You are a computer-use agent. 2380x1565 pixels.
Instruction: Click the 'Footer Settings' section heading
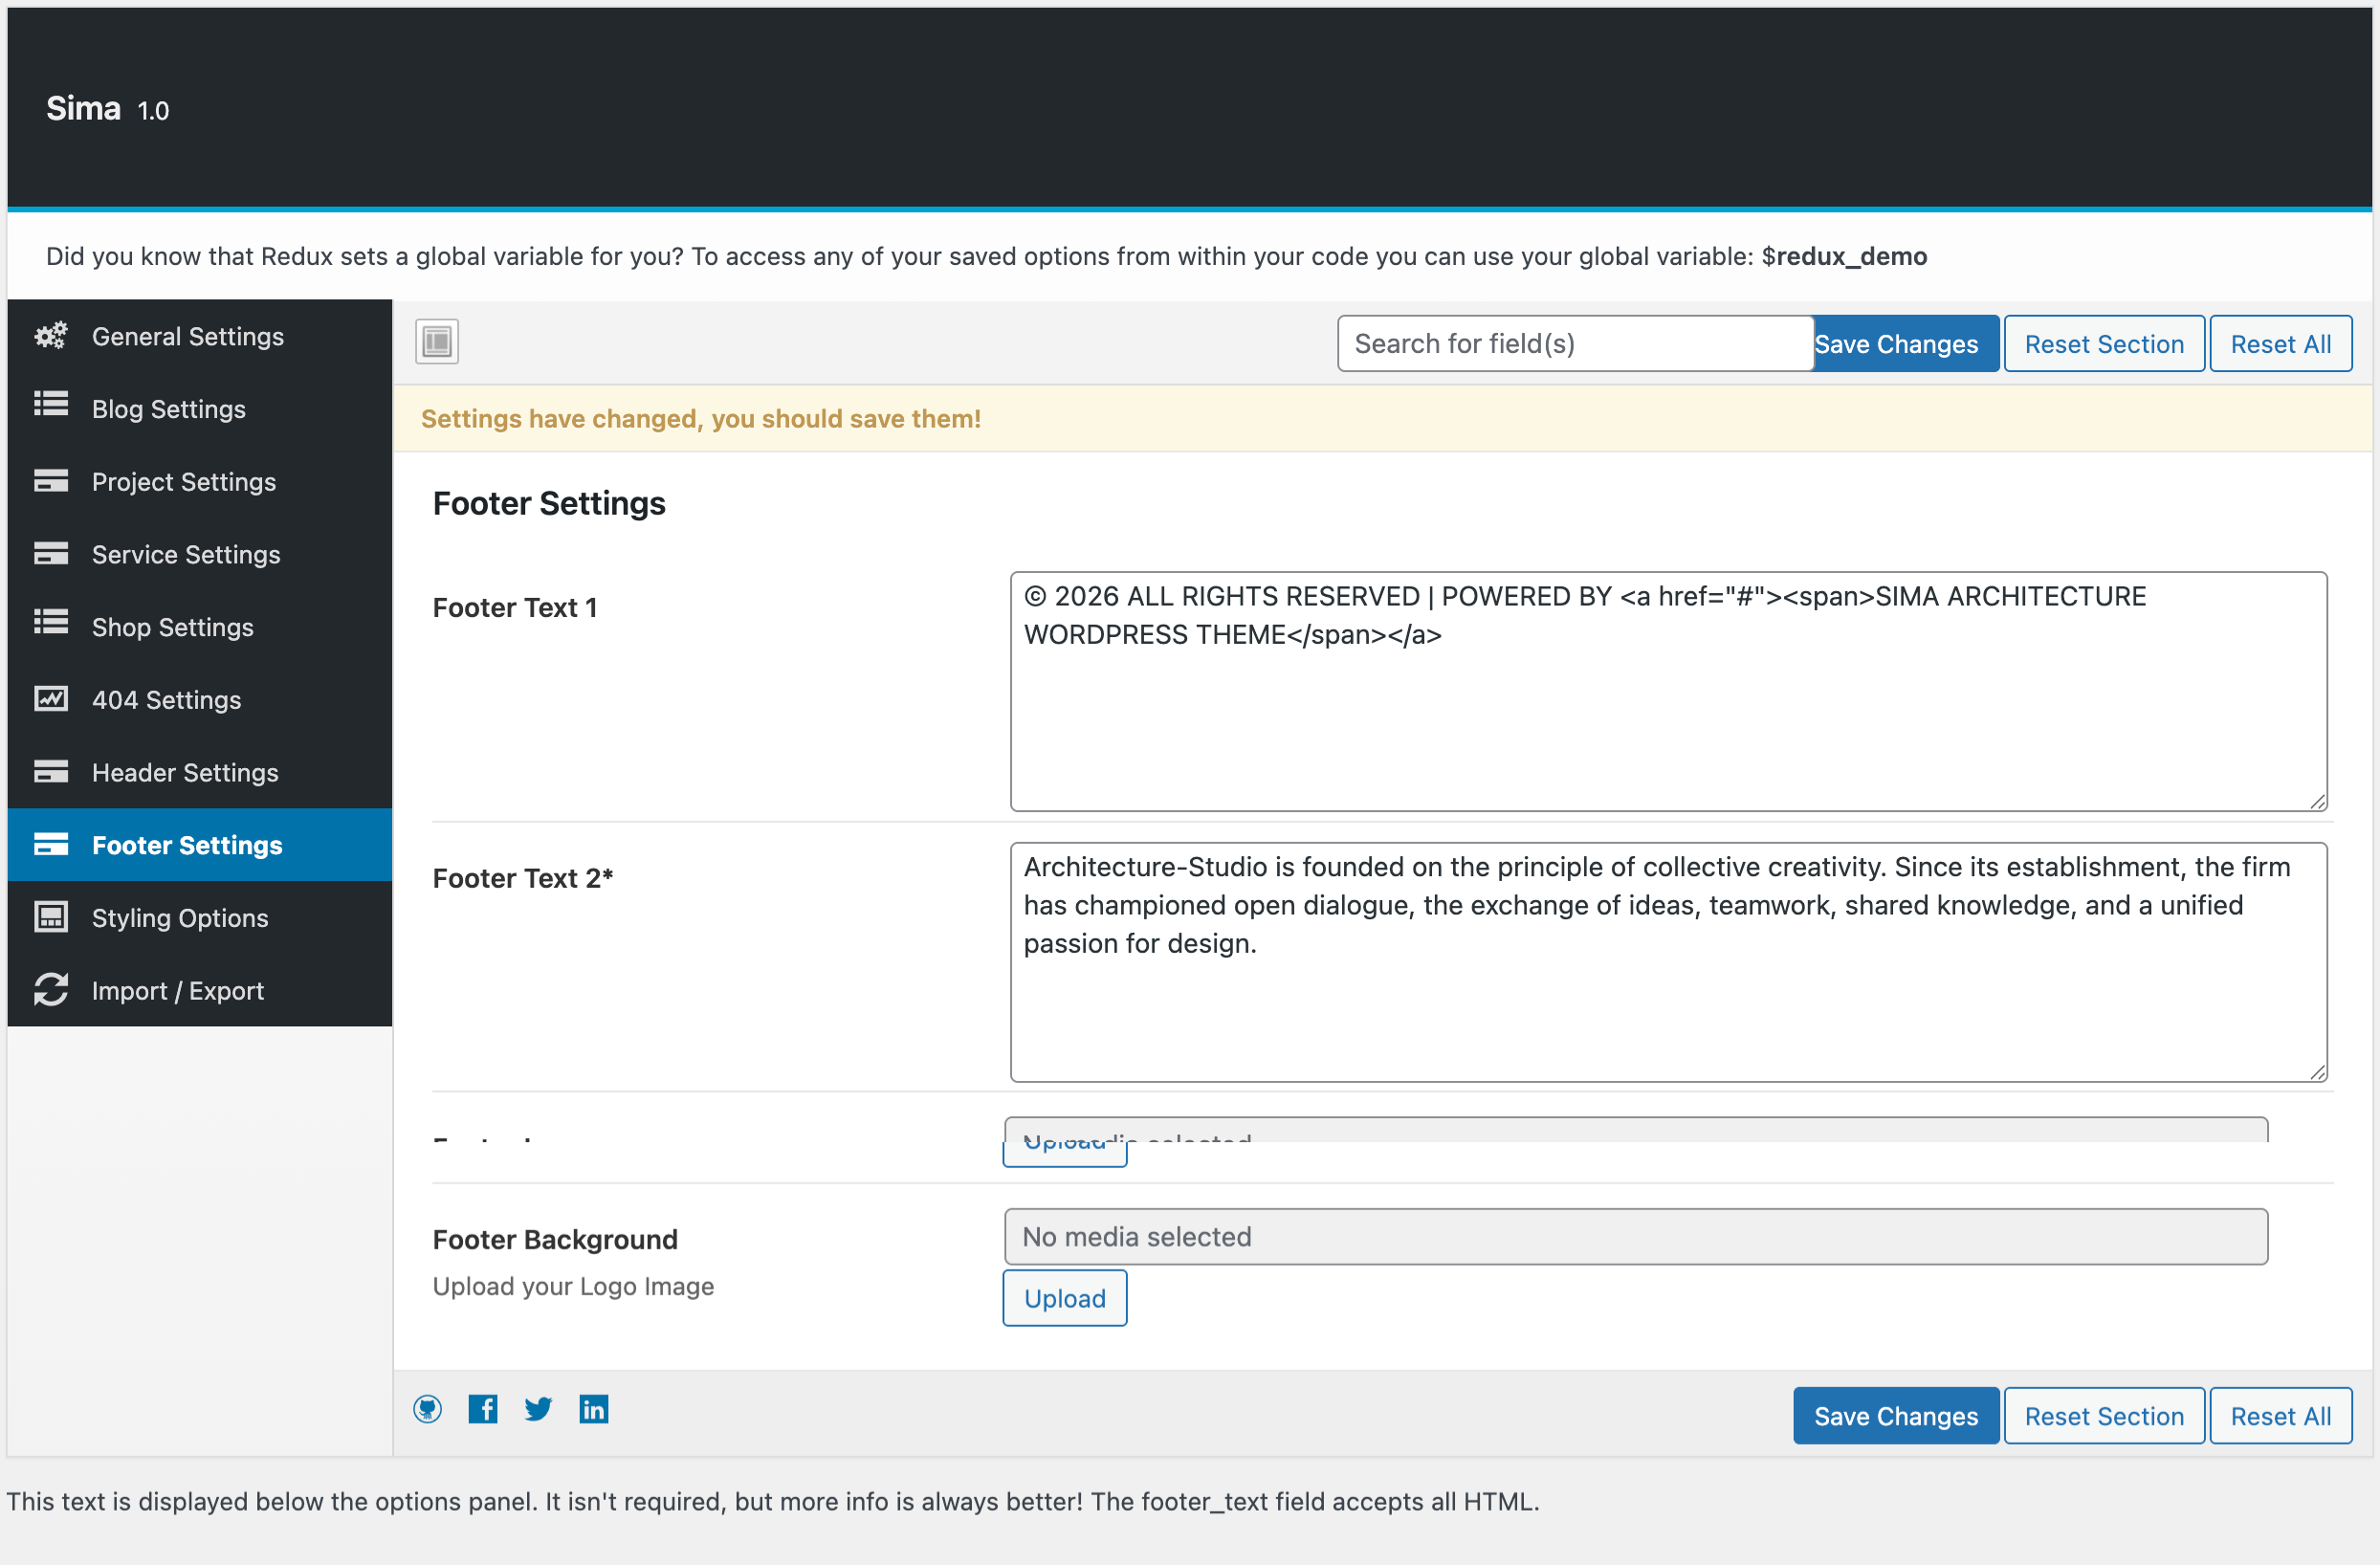(549, 503)
